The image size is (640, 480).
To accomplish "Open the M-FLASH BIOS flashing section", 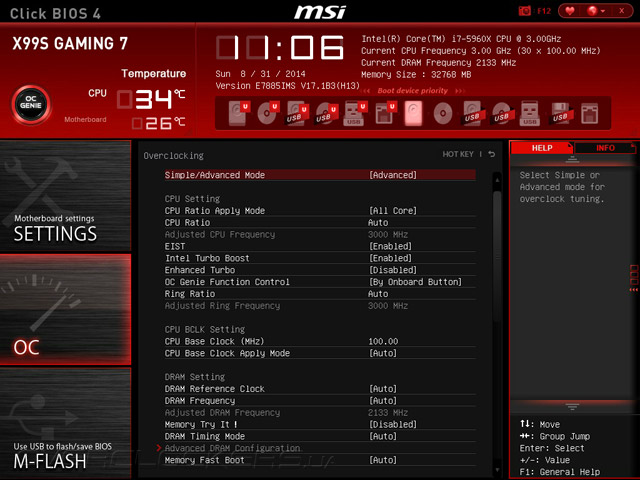I will [x=66, y=423].
